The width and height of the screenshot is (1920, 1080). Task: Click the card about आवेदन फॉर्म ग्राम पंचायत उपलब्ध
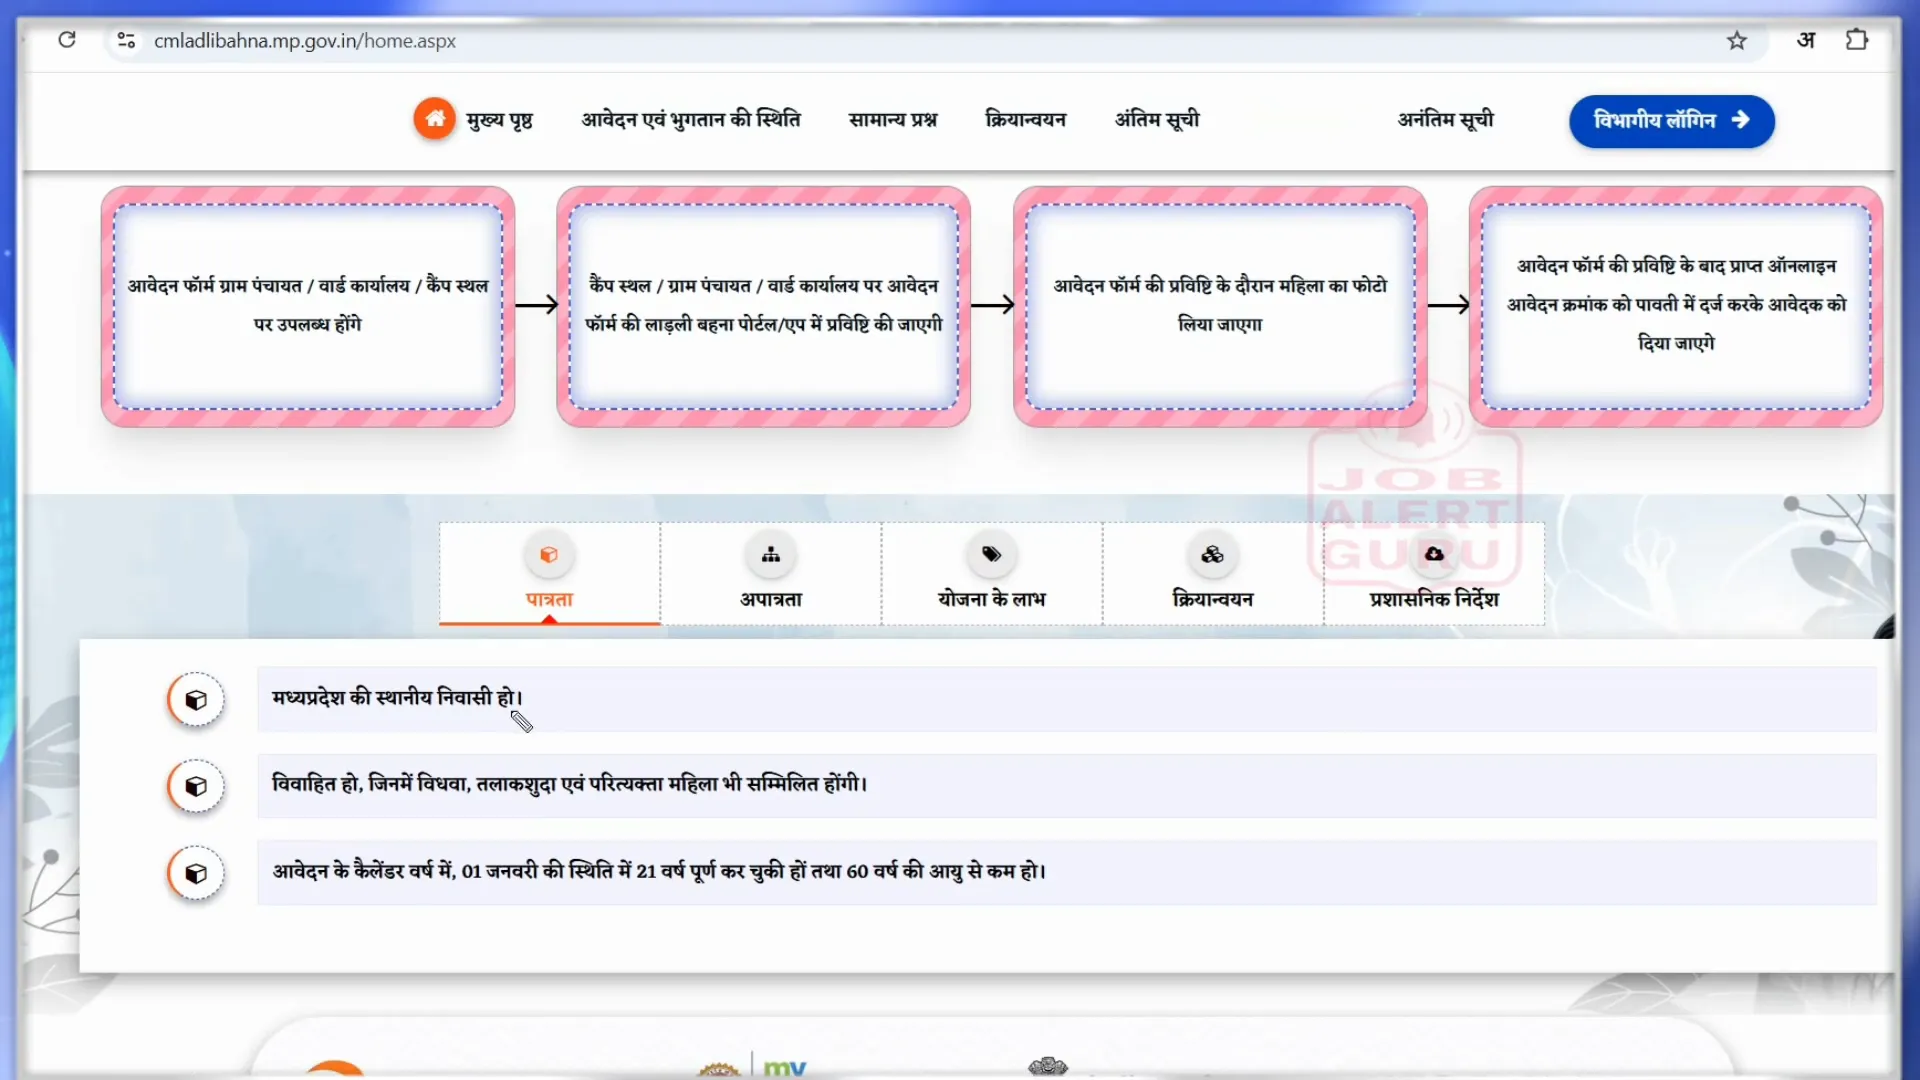[x=308, y=307]
